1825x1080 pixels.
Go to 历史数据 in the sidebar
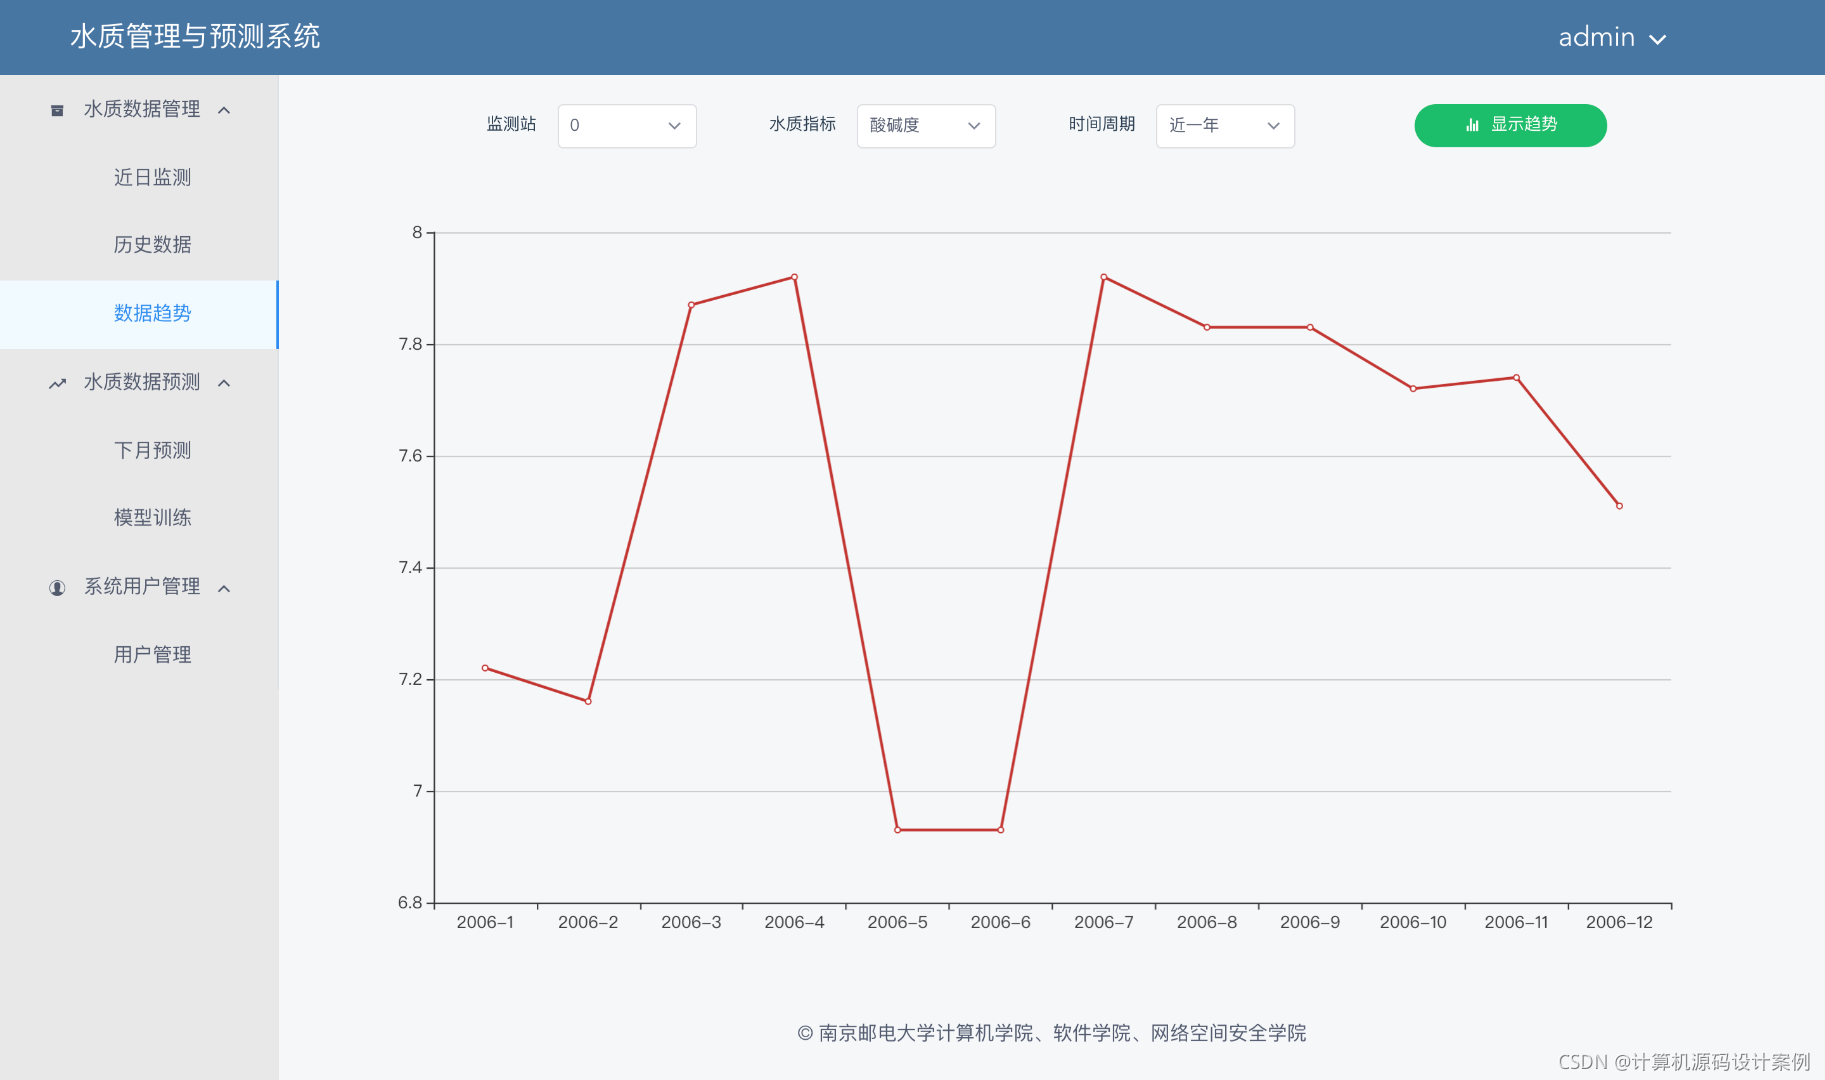click(x=139, y=245)
